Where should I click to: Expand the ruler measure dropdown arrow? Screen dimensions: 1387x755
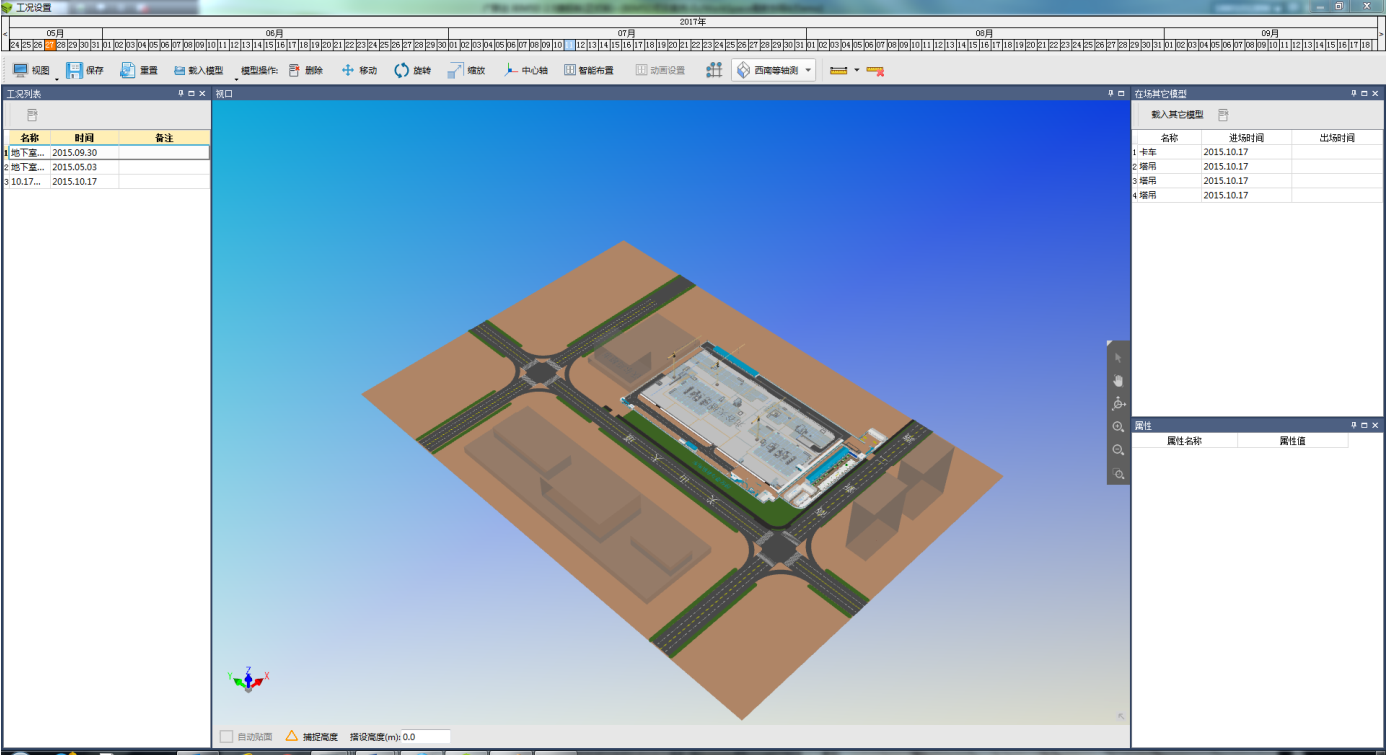pyautogui.click(x=856, y=70)
